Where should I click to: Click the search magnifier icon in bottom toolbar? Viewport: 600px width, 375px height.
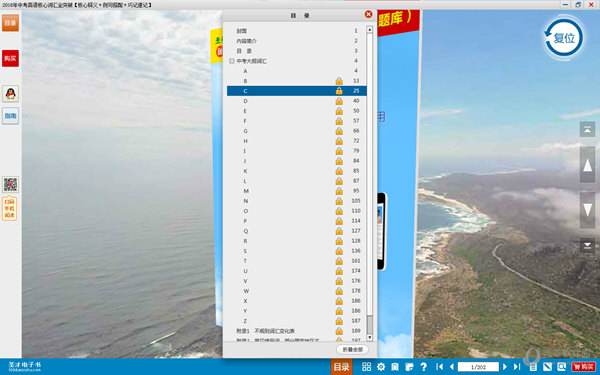561,367
